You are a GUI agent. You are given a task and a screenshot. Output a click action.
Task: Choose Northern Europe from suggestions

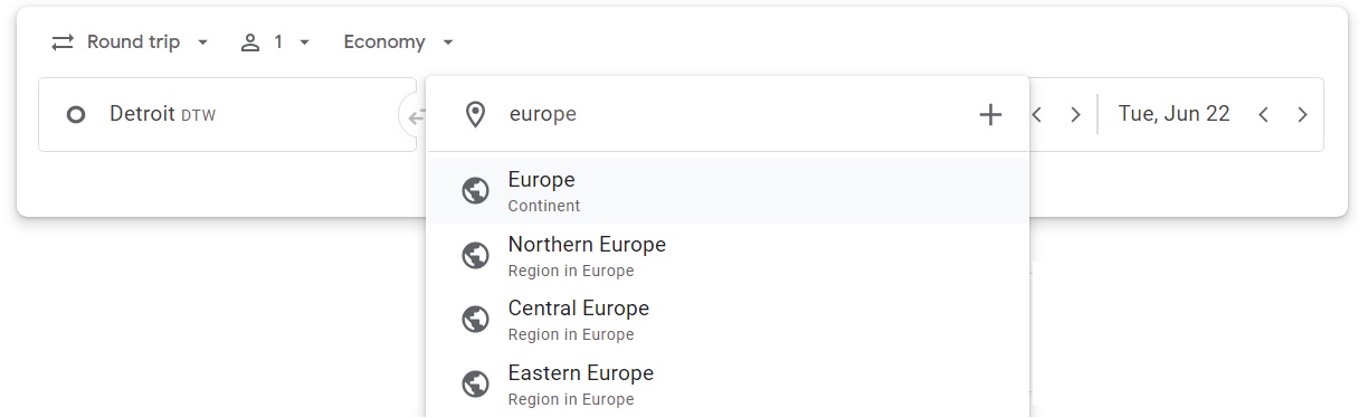pos(727,256)
